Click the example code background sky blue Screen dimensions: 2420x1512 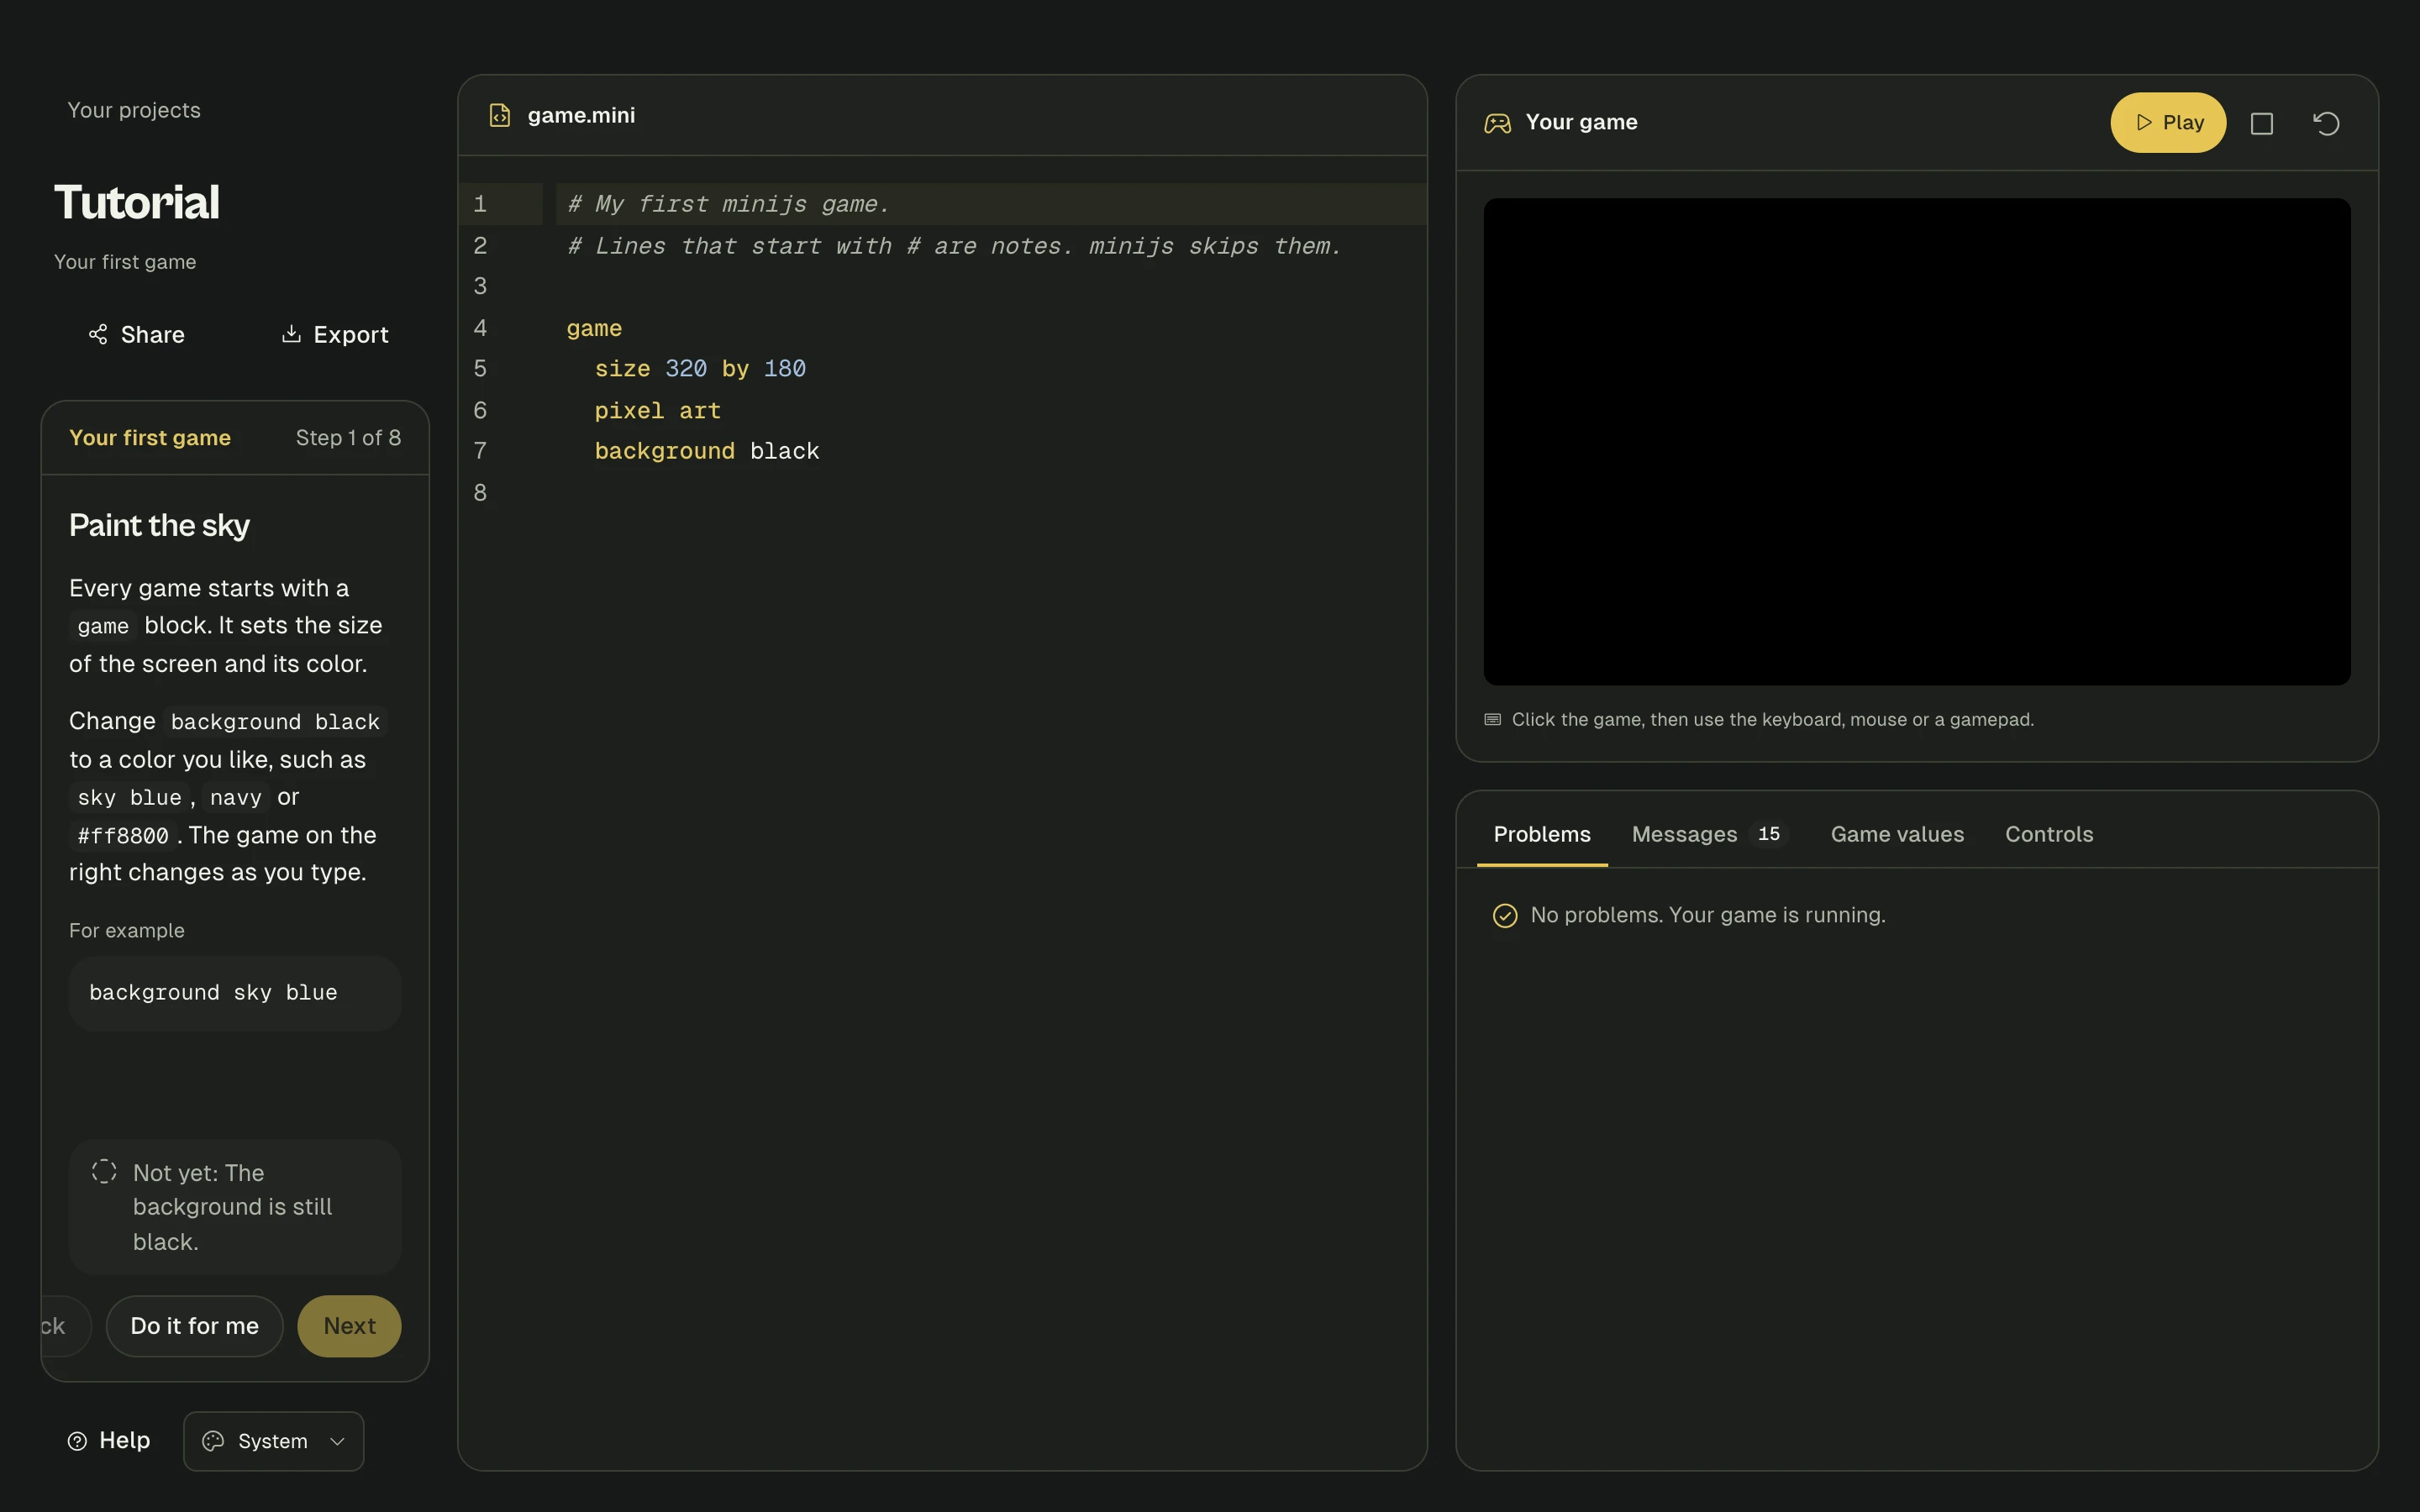[213, 993]
